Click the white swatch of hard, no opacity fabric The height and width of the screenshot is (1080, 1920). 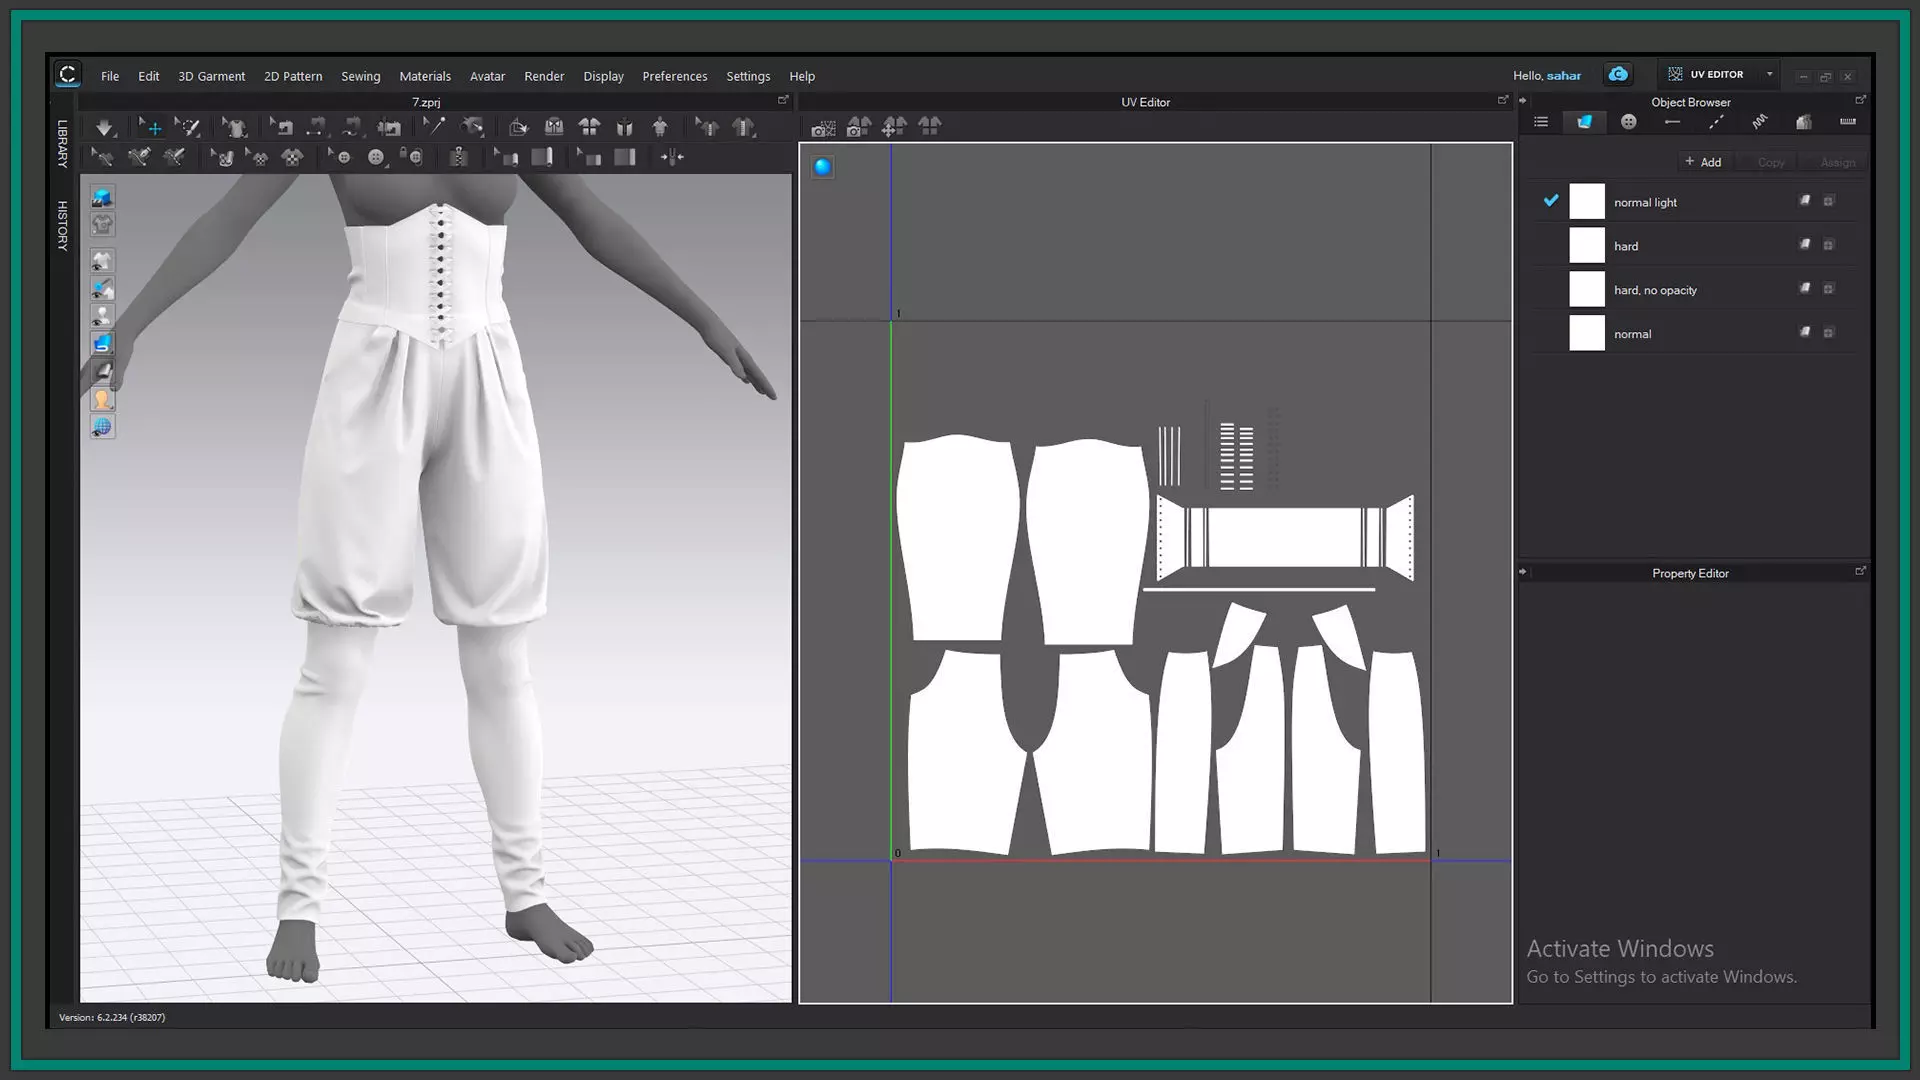[1586, 289]
